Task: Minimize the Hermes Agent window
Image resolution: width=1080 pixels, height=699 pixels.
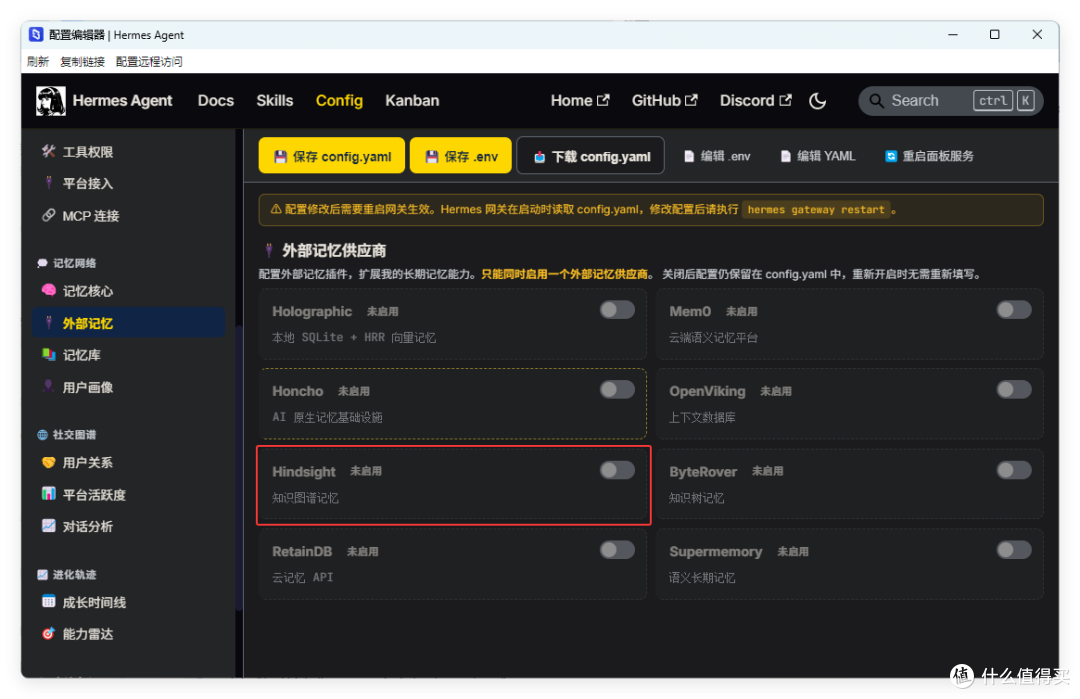Action: click(x=953, y=34)
